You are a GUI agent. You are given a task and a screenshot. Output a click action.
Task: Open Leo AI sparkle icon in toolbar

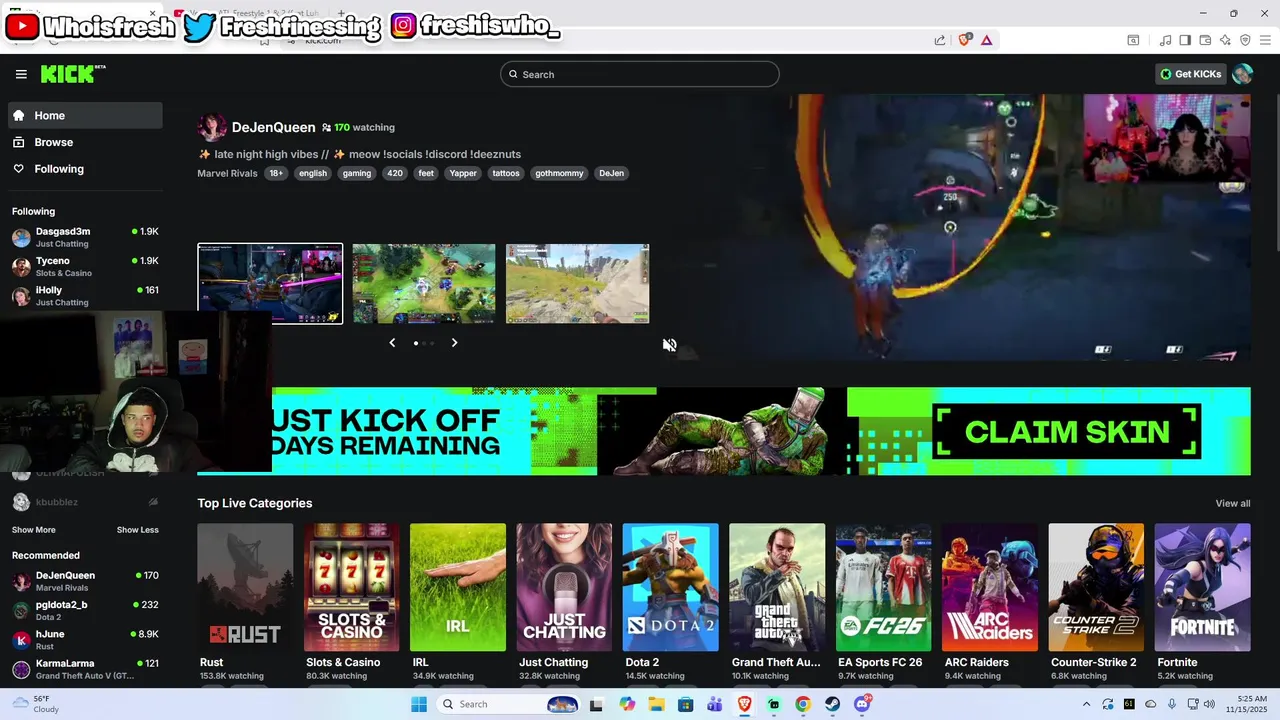1225,40
